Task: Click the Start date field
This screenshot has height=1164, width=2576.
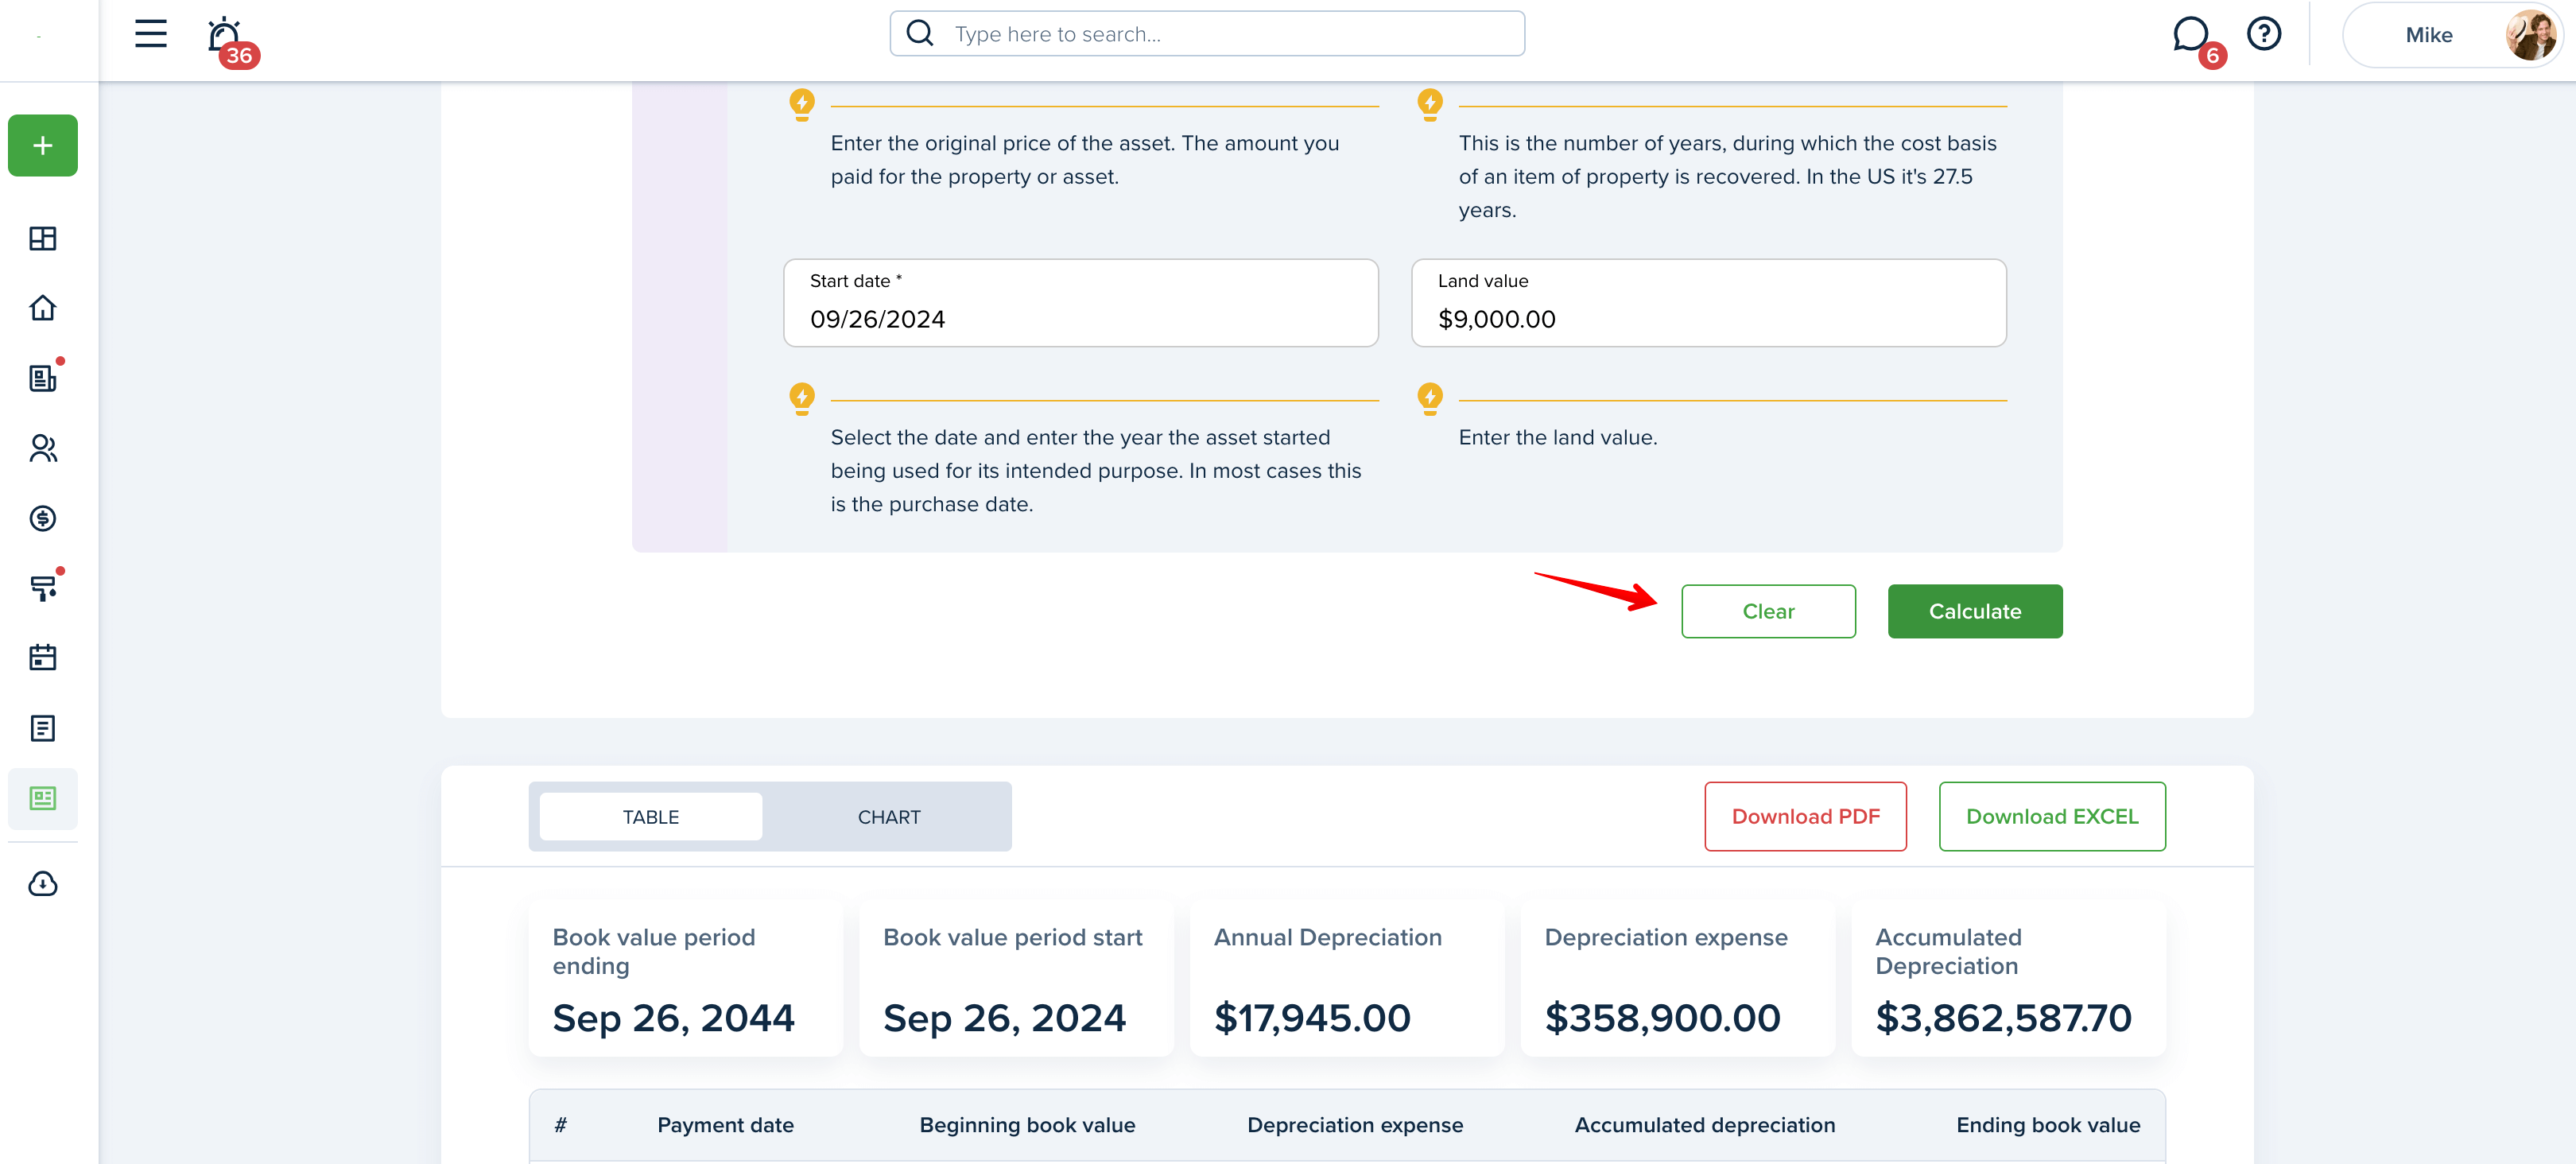Action: coord(1081,303)
